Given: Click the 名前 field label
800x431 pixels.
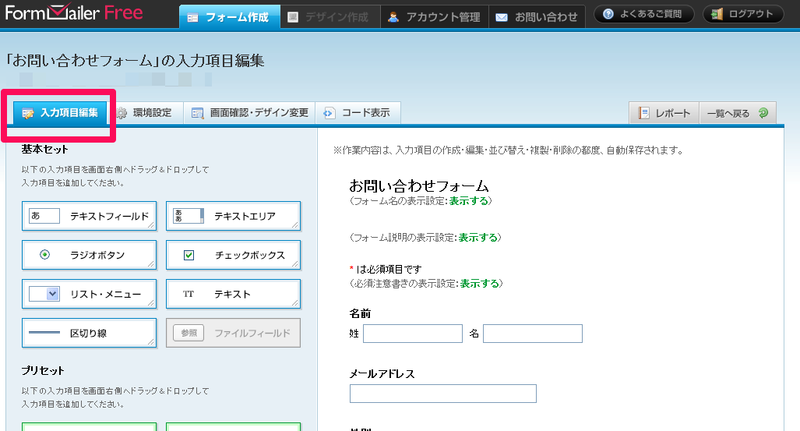Looking at the screenshot, I should pyautogui.click(x=360, y=313).
